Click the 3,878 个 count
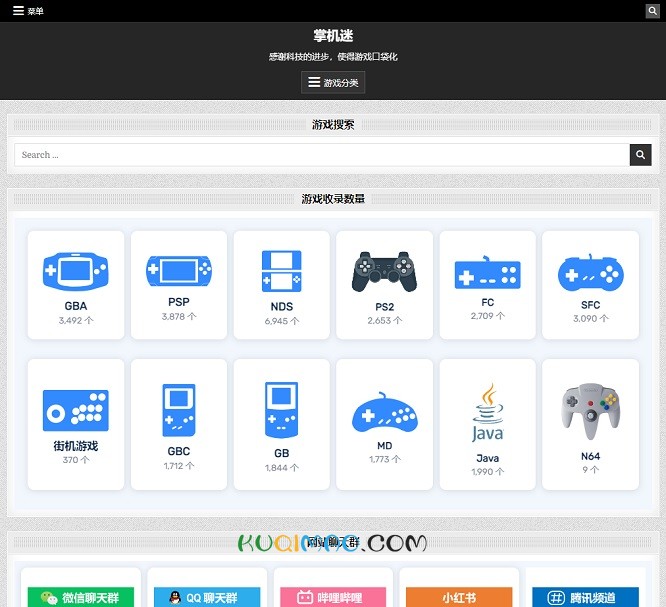666x607 pixels. (x=179, y=316)
